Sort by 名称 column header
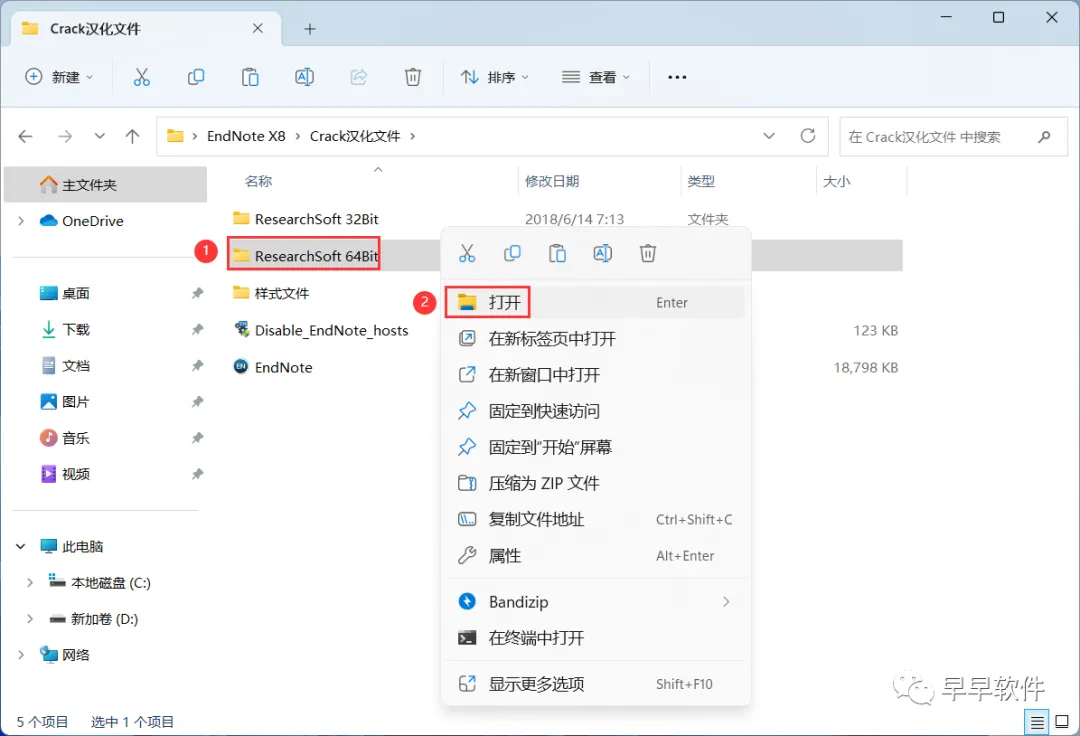This screenshot has height=736, width=1080. pos(258,181)
